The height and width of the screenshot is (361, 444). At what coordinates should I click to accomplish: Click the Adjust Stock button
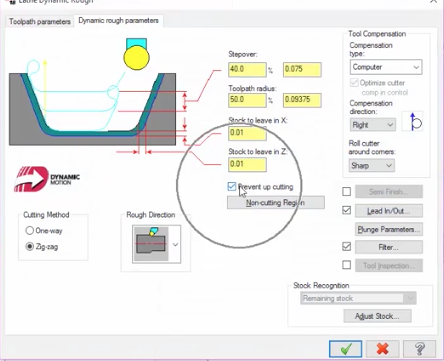(377, 316)
